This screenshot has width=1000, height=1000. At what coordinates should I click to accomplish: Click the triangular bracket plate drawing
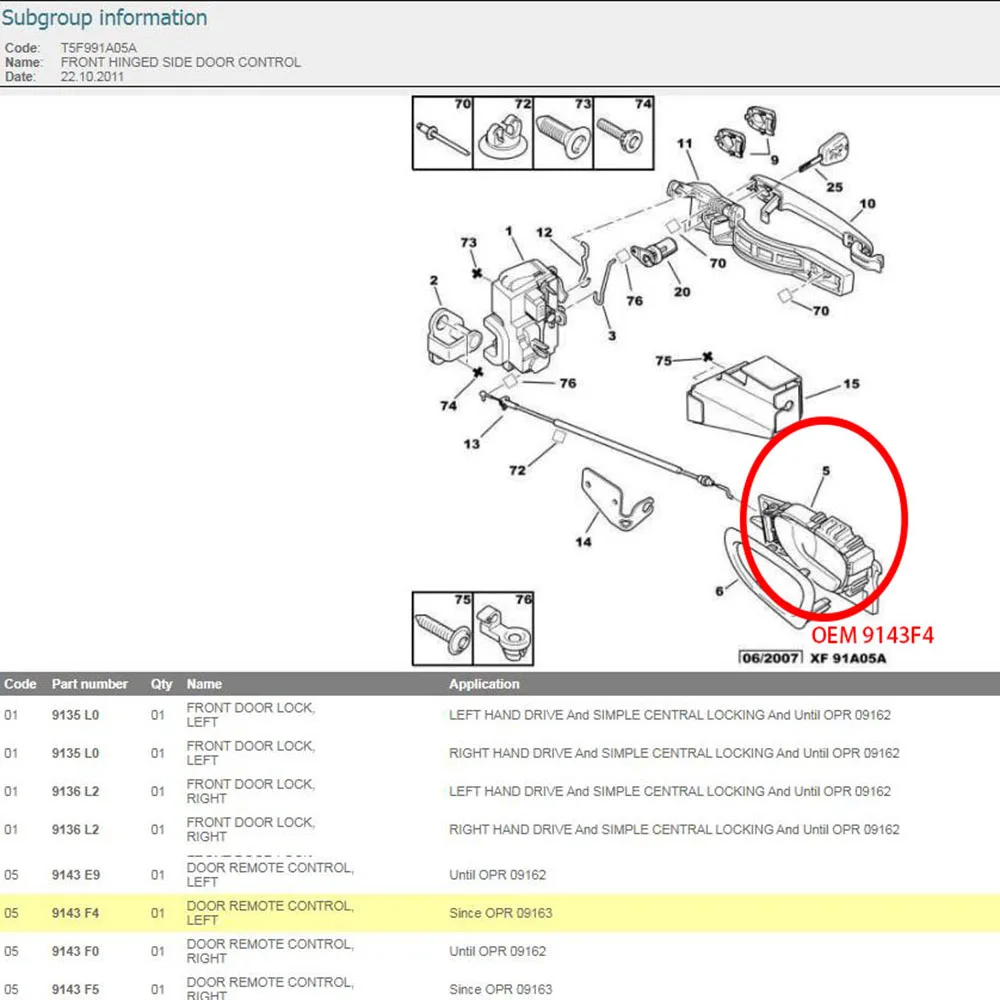point(616,500)
